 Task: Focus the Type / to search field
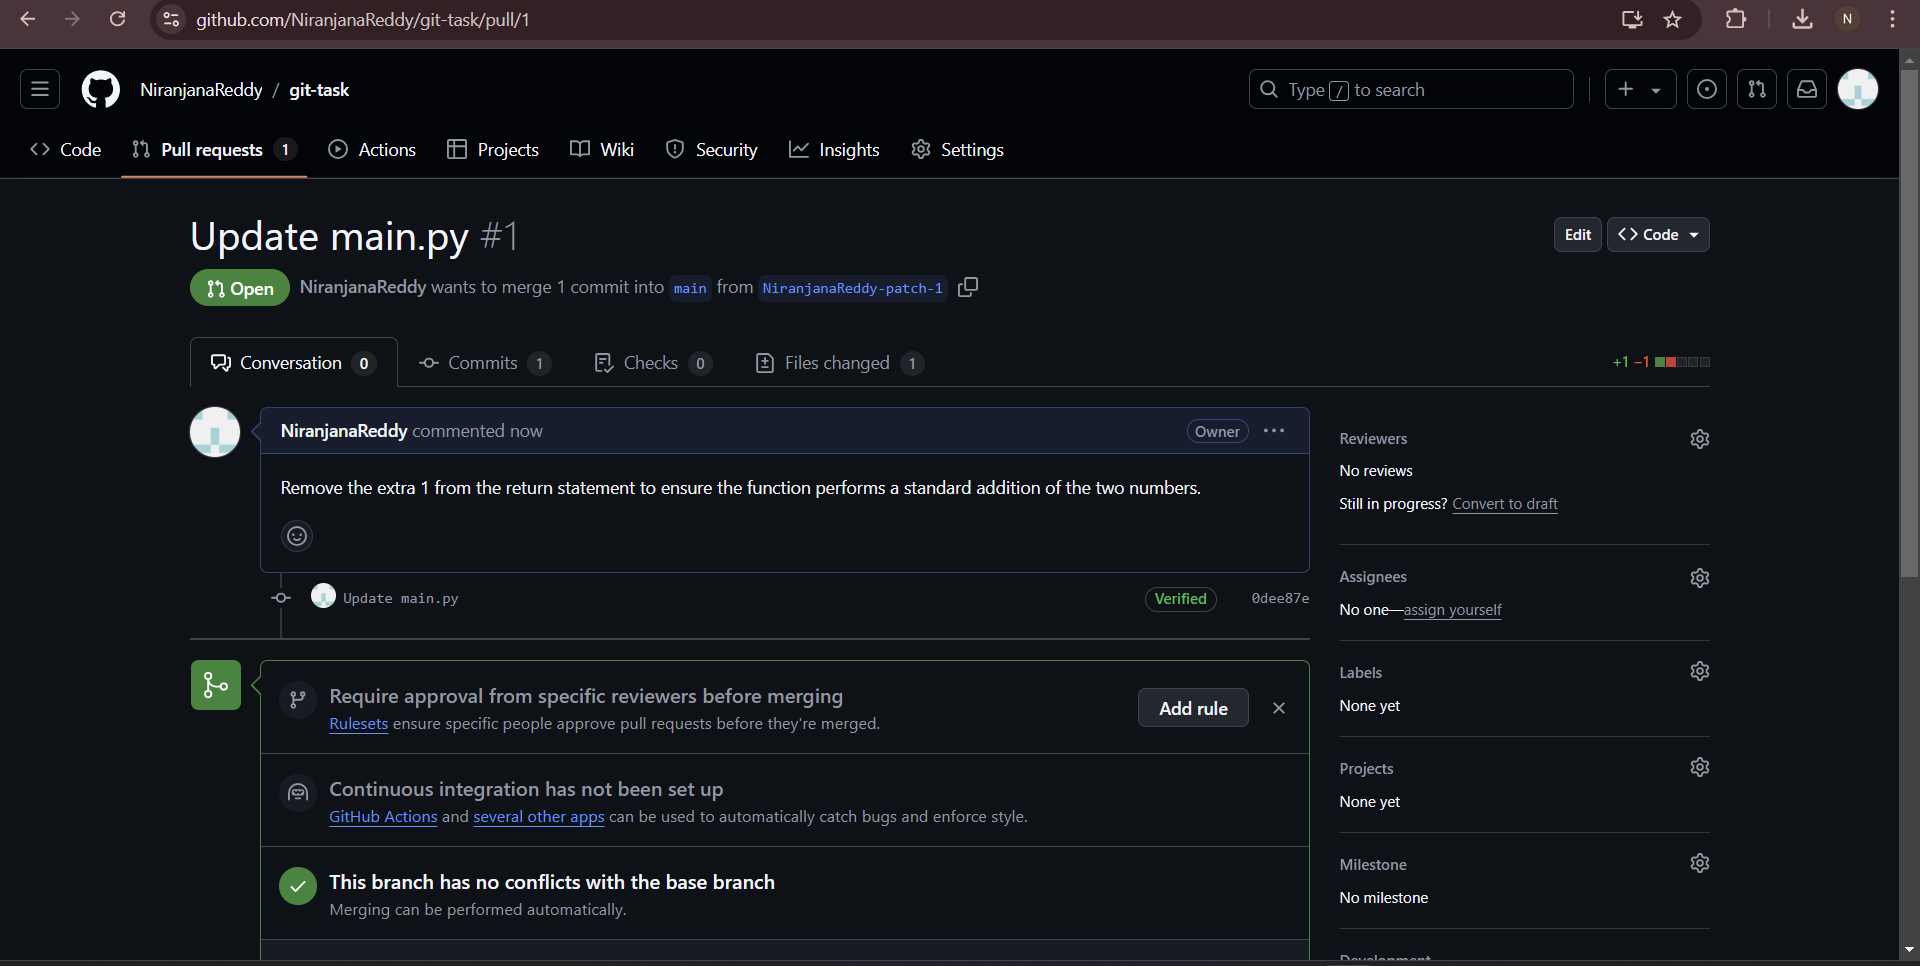click(x=1411, y=89)
